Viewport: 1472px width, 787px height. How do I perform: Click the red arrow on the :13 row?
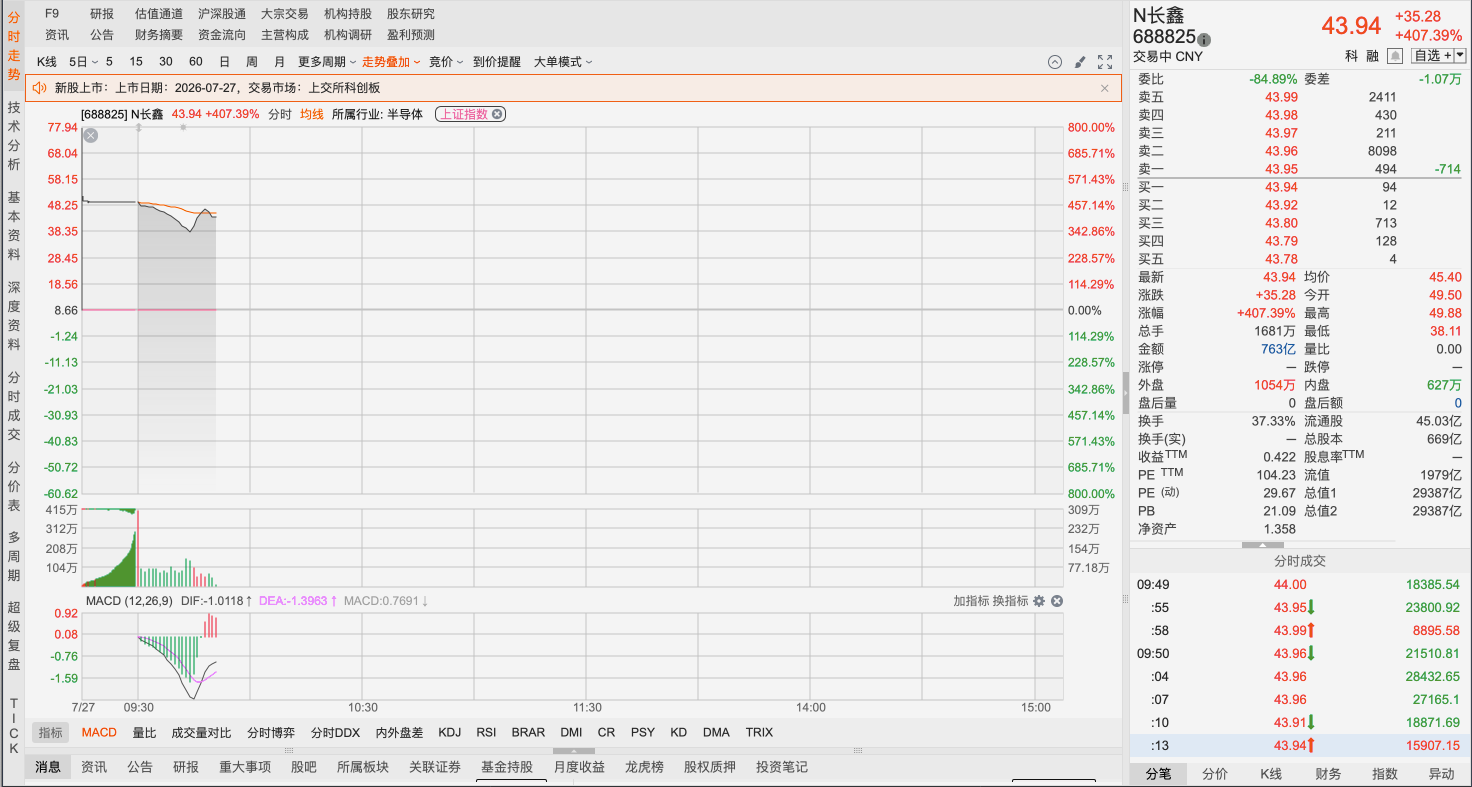pos(1310,745)
